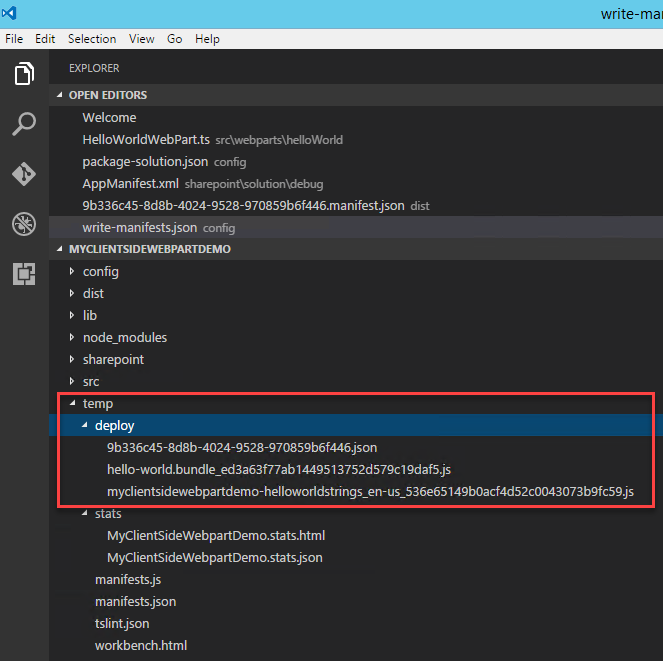Open tslint.json file
The image size is (663, 661).
coord(122,623)
